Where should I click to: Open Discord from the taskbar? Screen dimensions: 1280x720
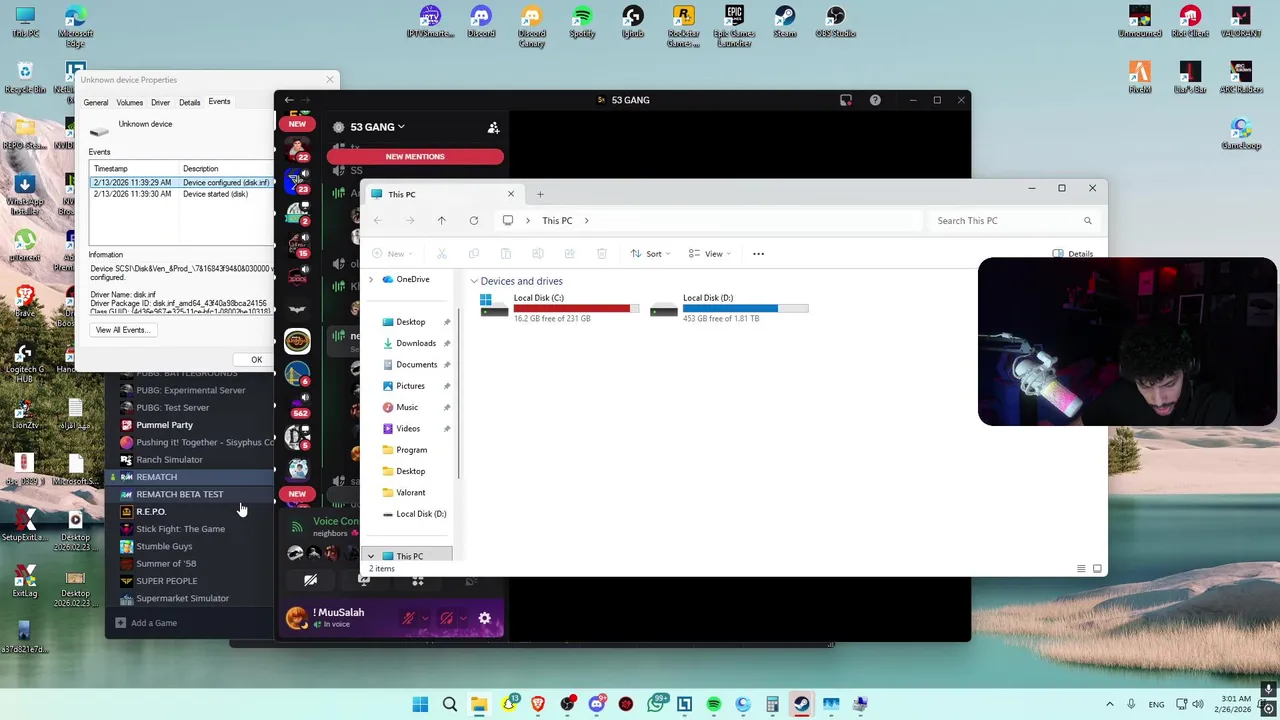coord(597,704)
